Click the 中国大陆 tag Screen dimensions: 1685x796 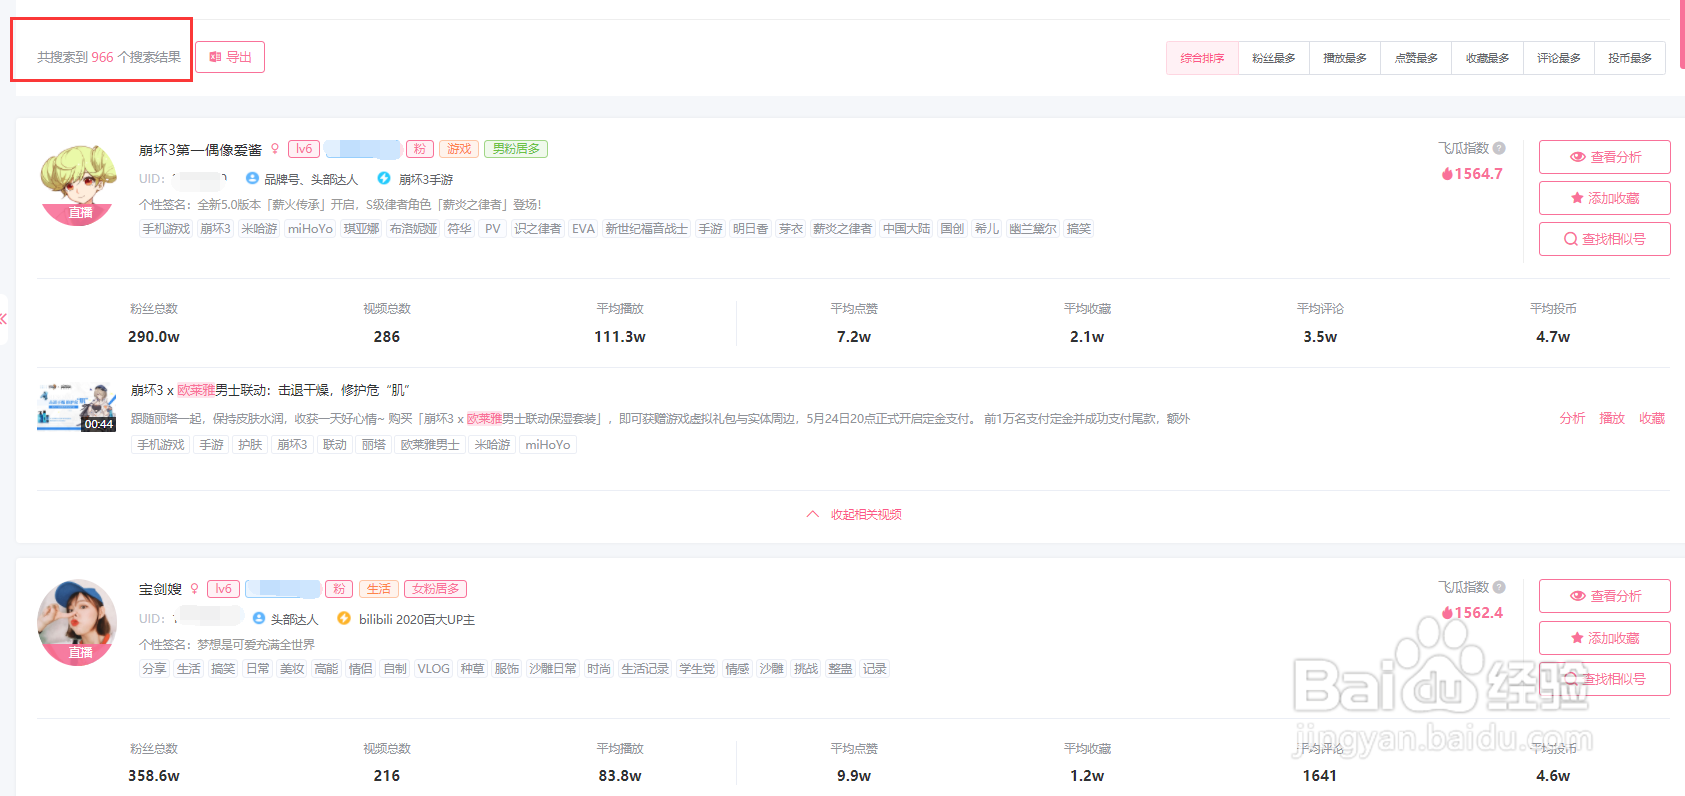pos(908,229)
